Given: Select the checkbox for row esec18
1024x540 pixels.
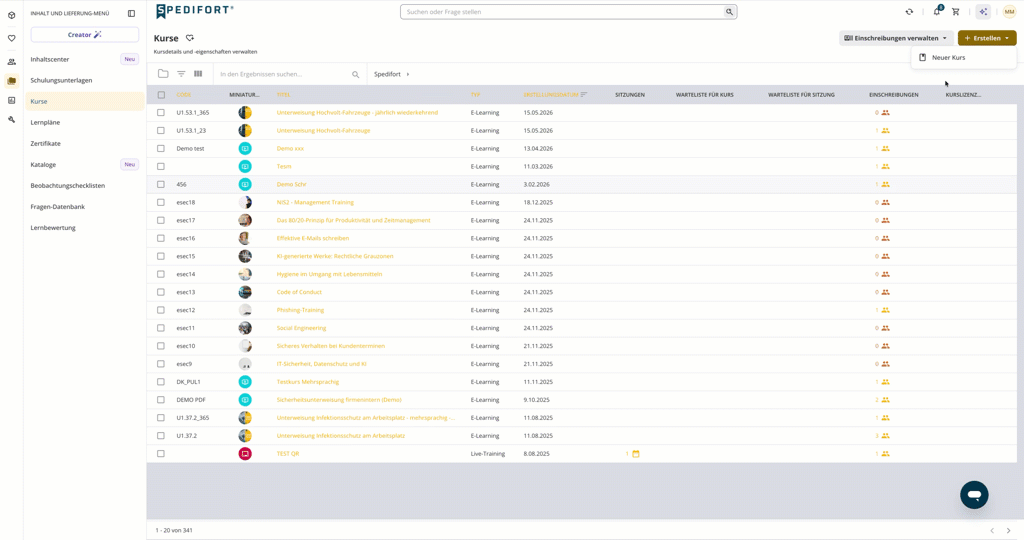Looking at the screenshot, I should tap(161, 202).
